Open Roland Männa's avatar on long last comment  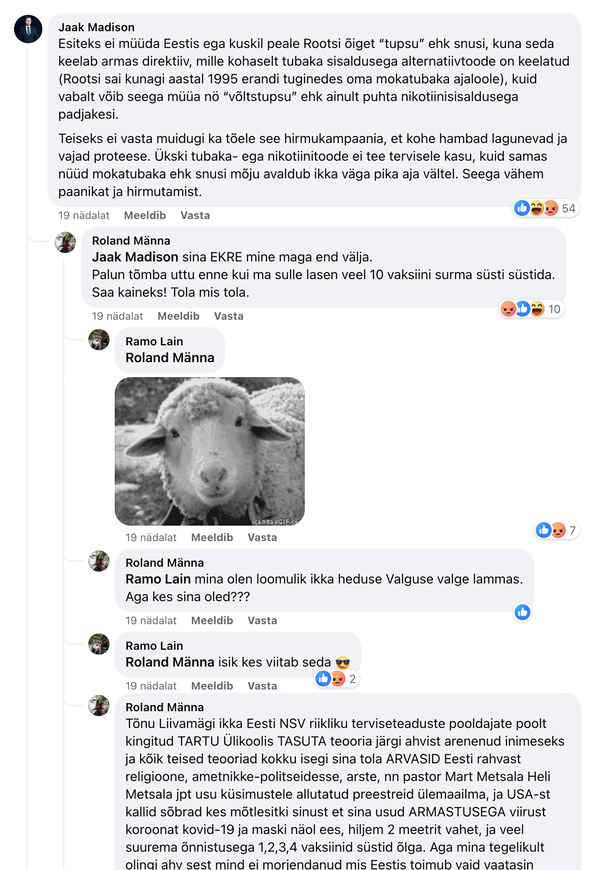[99, 706]
